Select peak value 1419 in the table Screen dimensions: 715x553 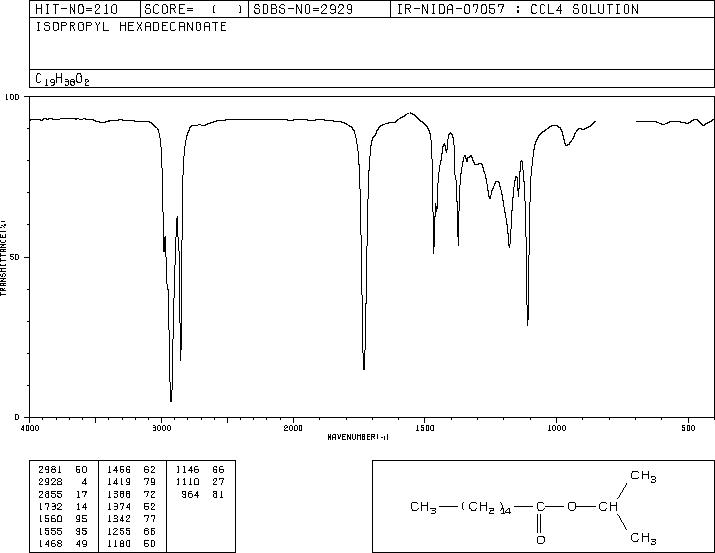pyautogui.click(x=119, y=482)
